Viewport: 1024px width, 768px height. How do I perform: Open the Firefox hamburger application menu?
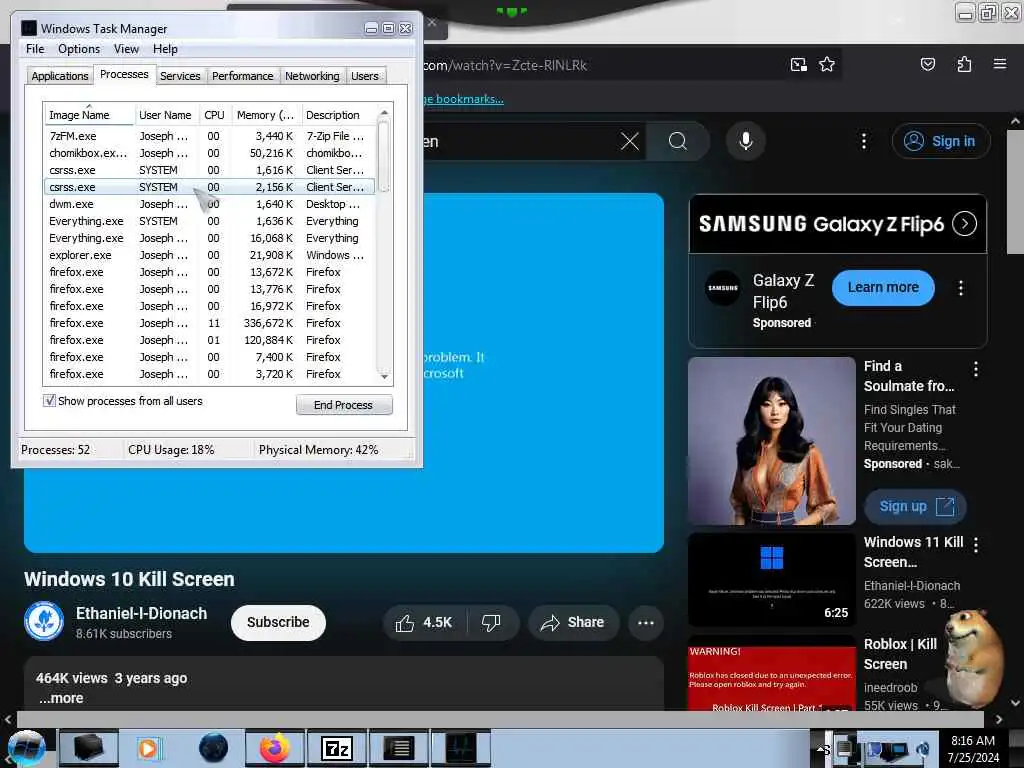[x=999, y=64]
